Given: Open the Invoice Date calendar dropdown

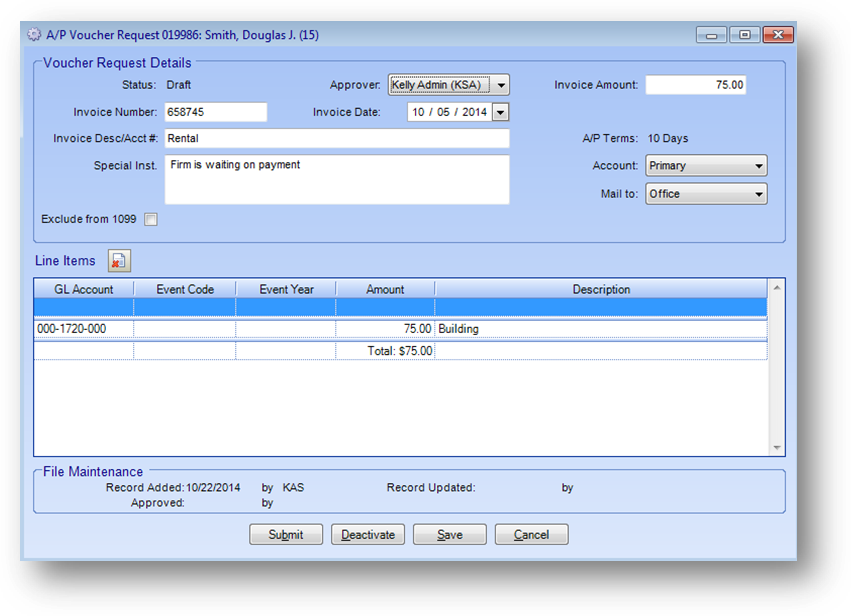Looking at the screenshot, I should pyautogui.click(x=500, y=112).
